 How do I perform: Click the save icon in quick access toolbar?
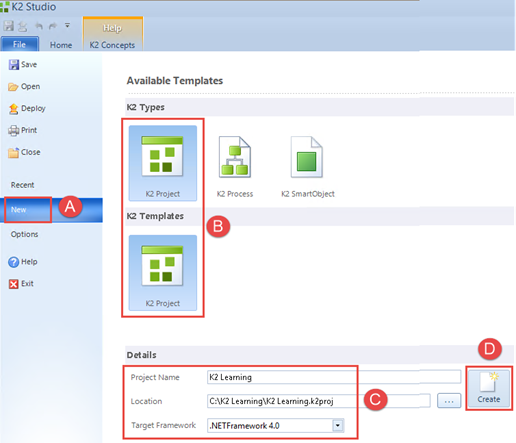coord(9,26)
